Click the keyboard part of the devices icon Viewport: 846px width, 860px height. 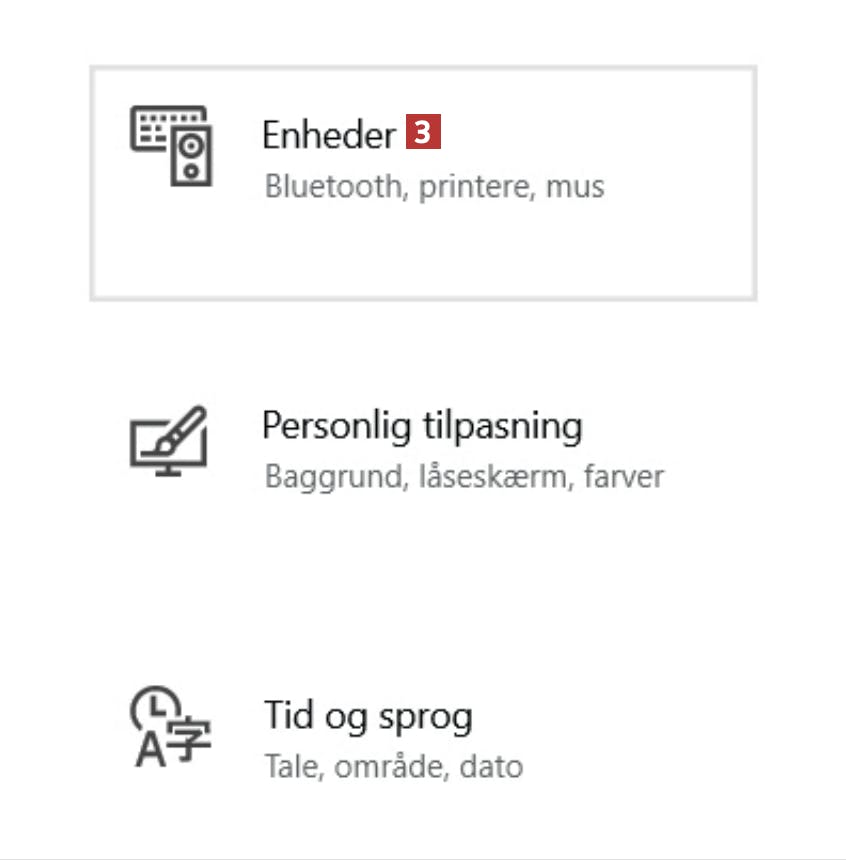[165, 127]
